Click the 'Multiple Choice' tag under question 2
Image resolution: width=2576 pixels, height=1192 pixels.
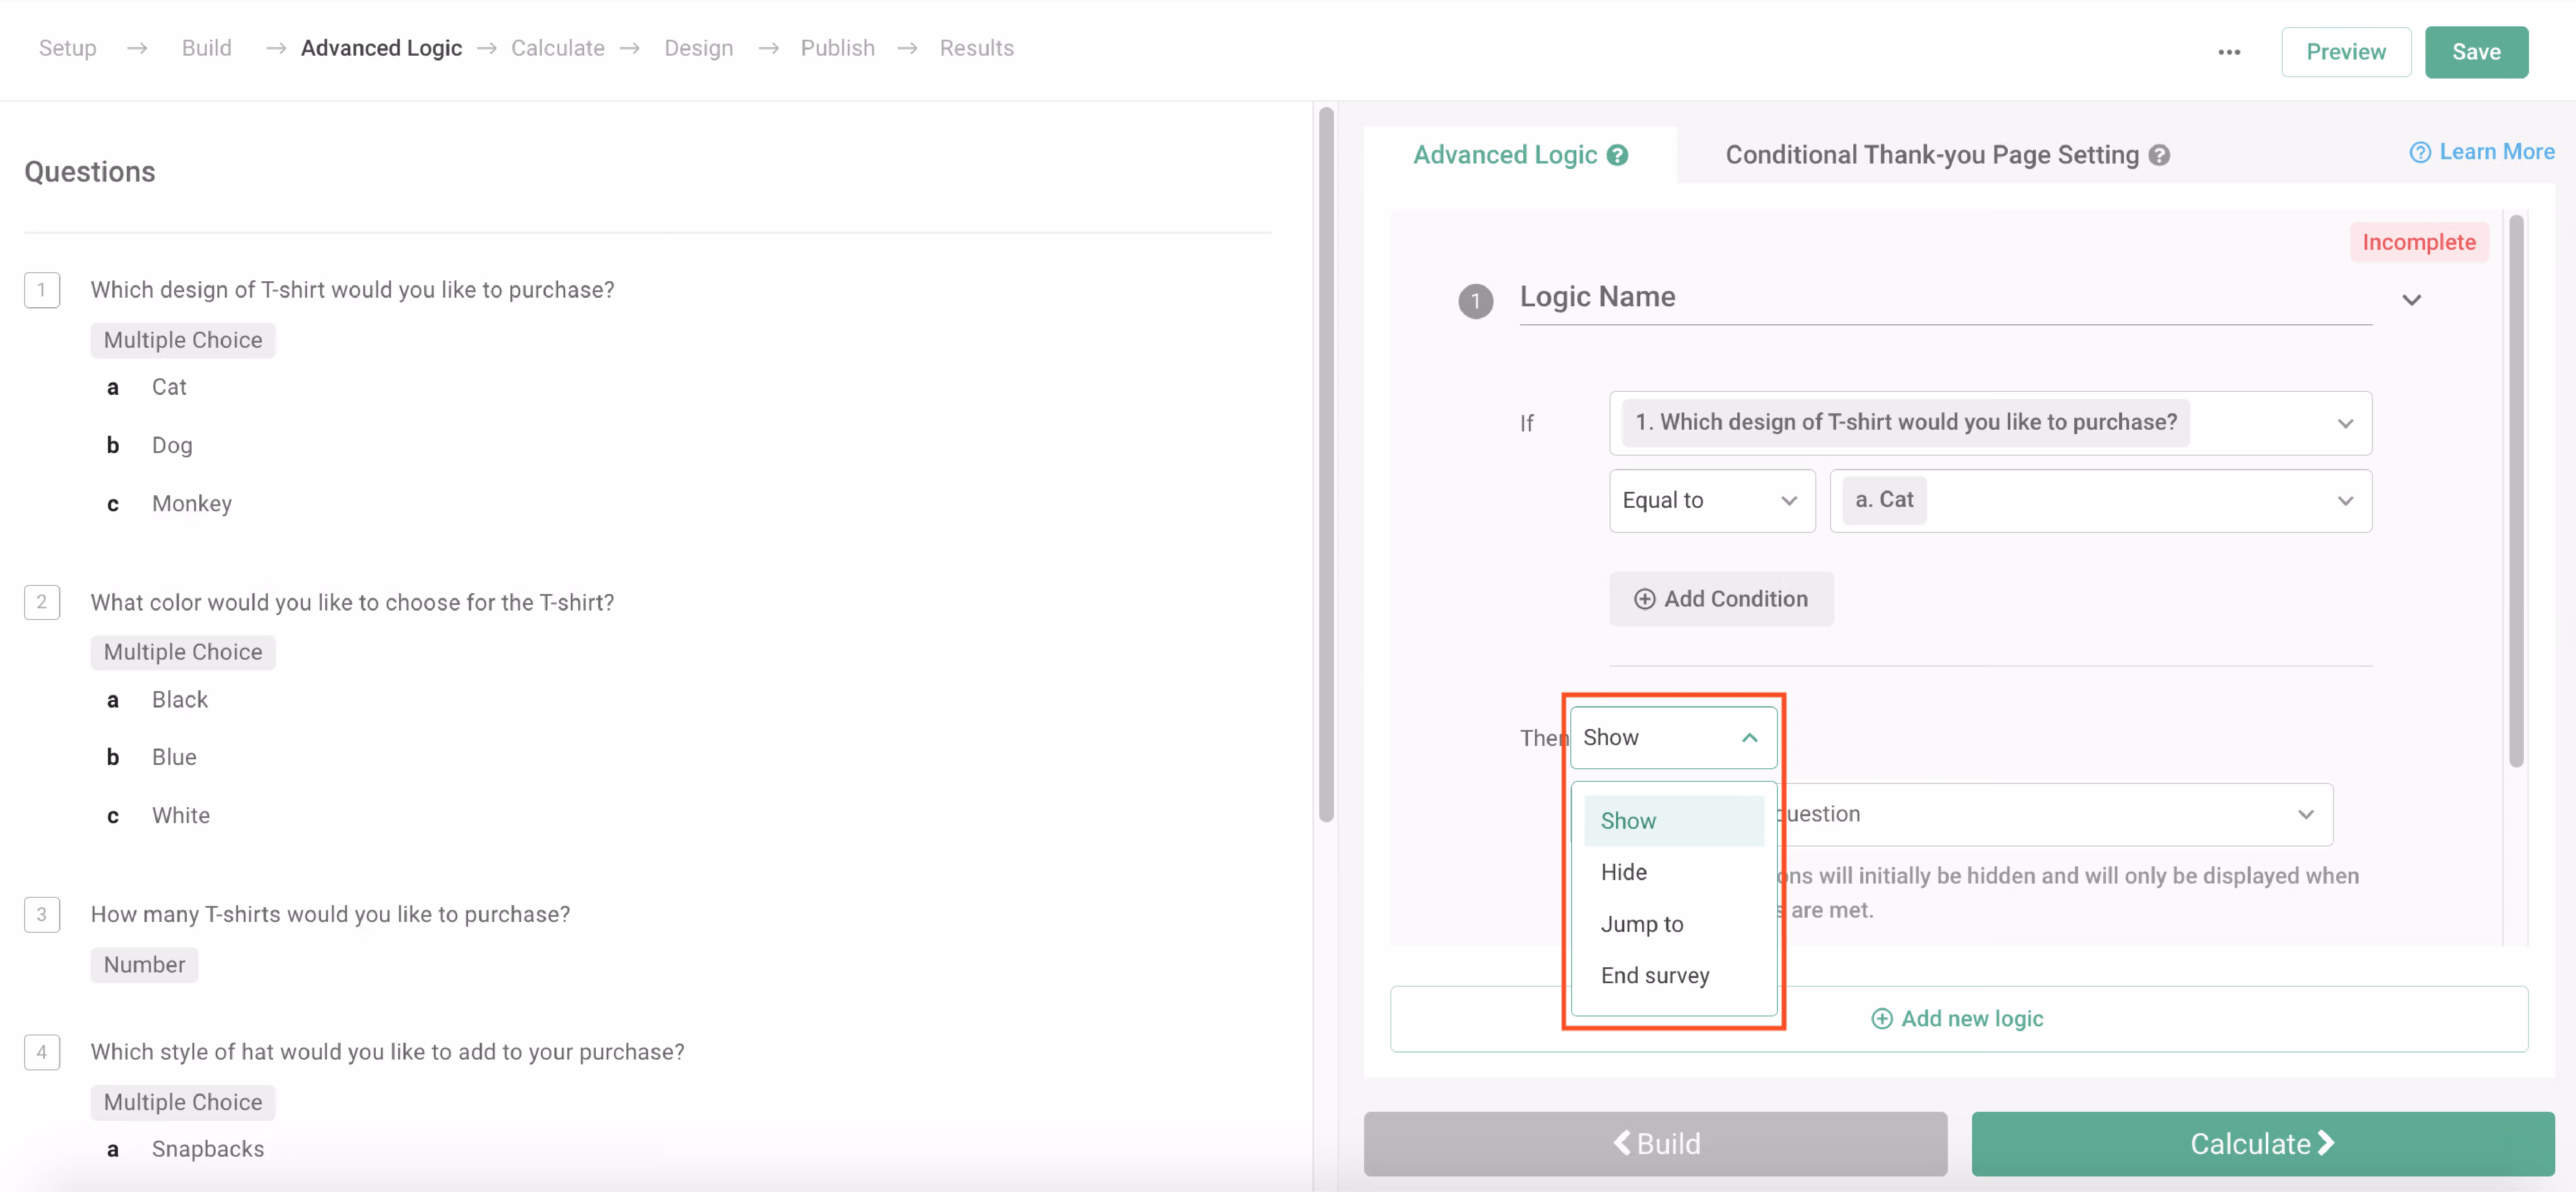183,652
